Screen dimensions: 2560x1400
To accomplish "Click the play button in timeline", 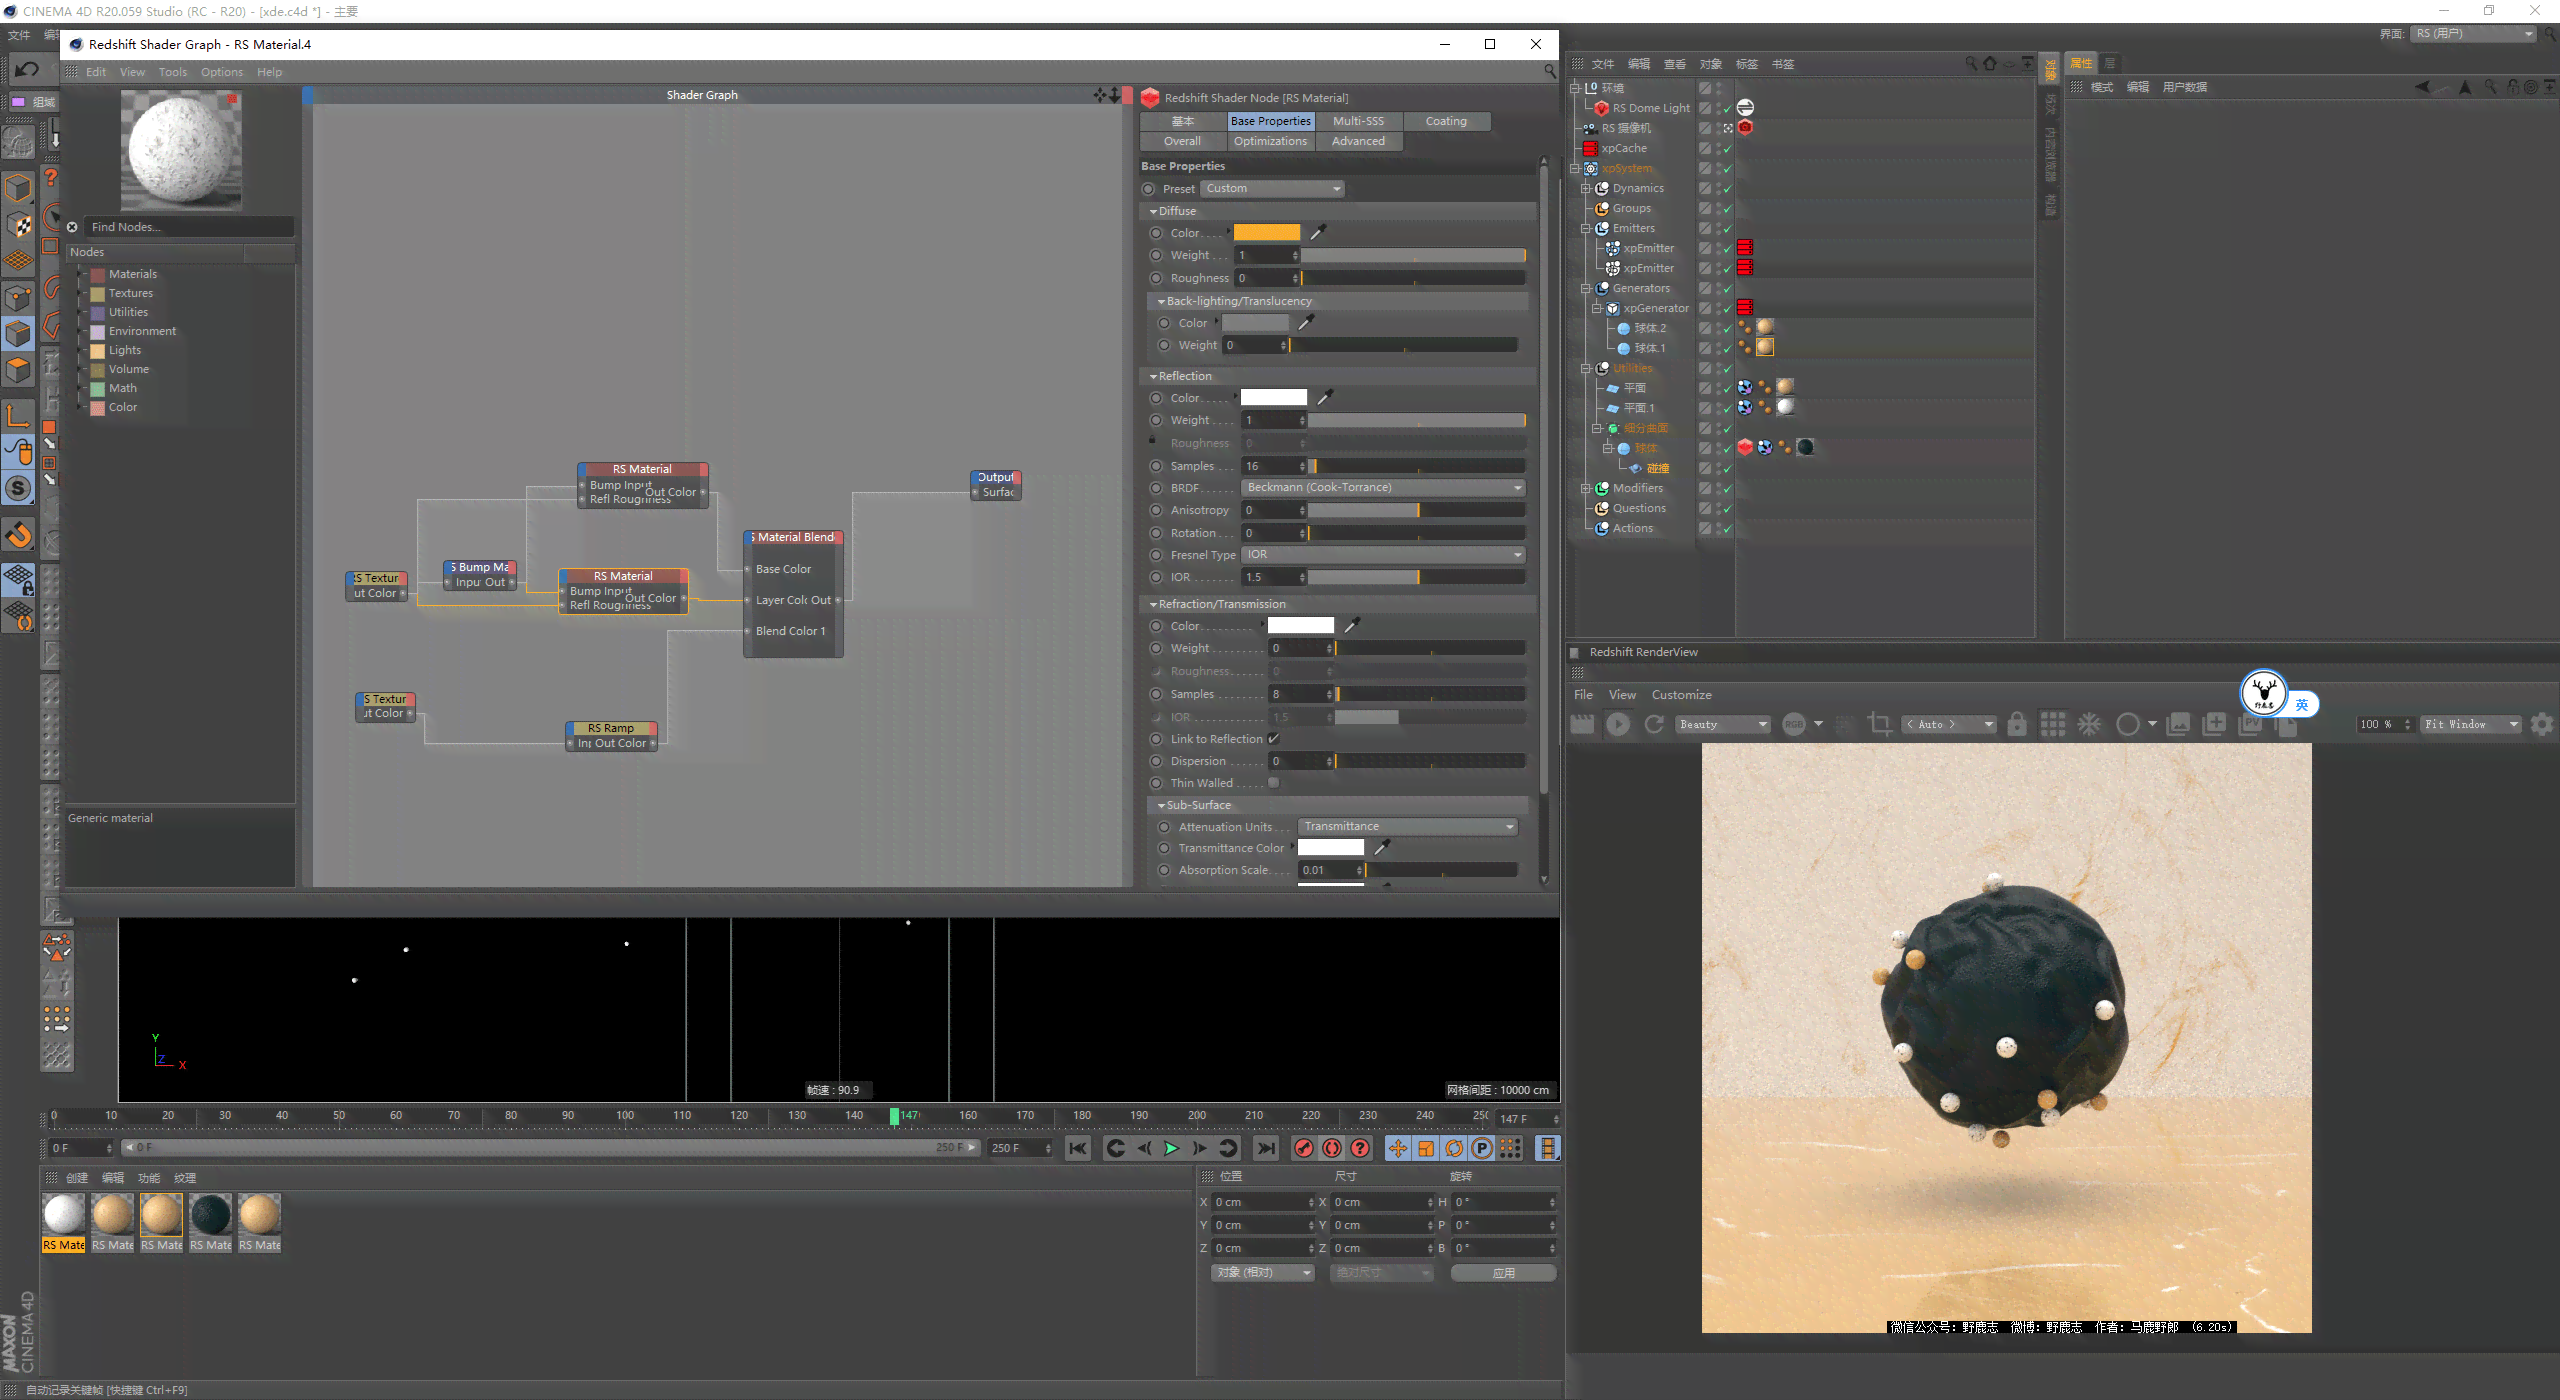I will tap(1172, 1148).
